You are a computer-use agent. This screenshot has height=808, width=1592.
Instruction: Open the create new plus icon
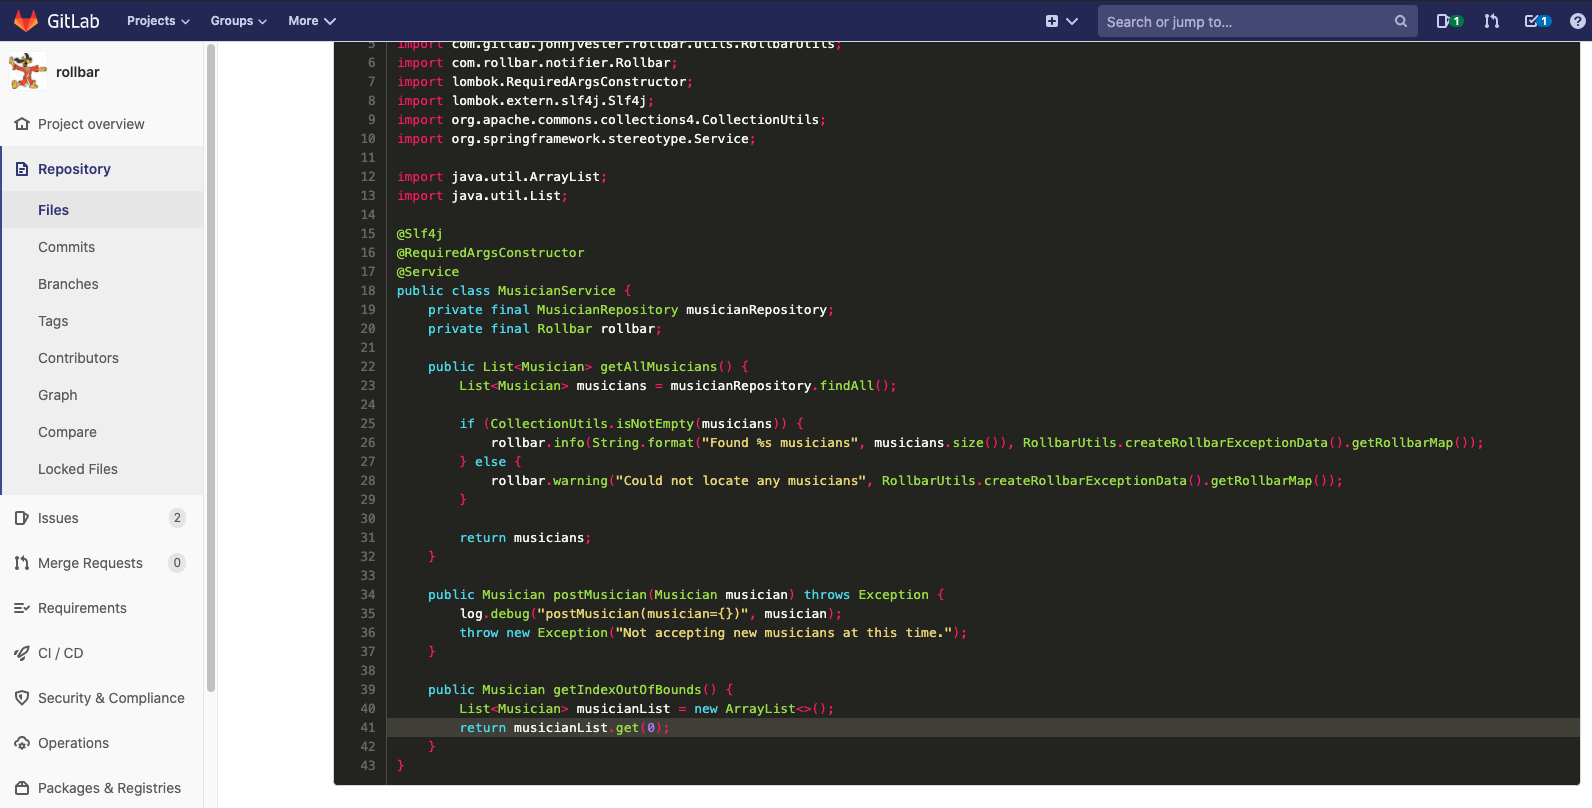[1052, 21]
